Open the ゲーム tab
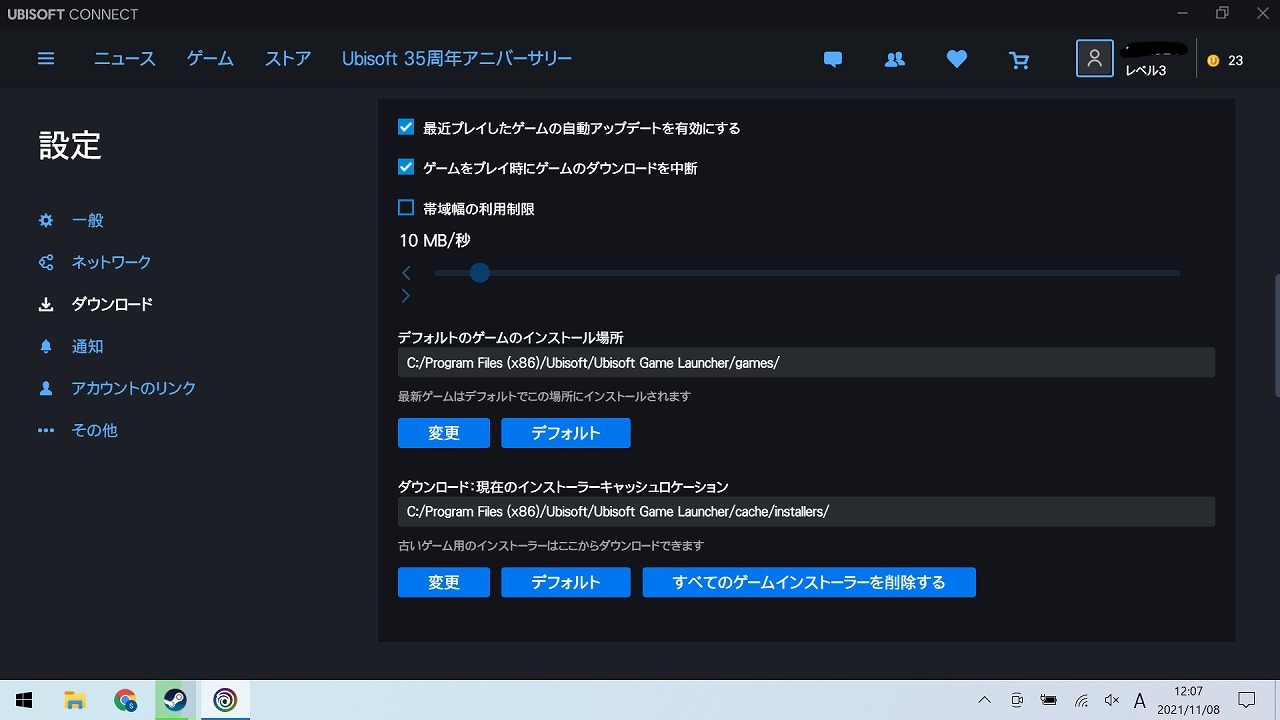The height and width of the screenshot is (720, 1280). coord(210,59)
